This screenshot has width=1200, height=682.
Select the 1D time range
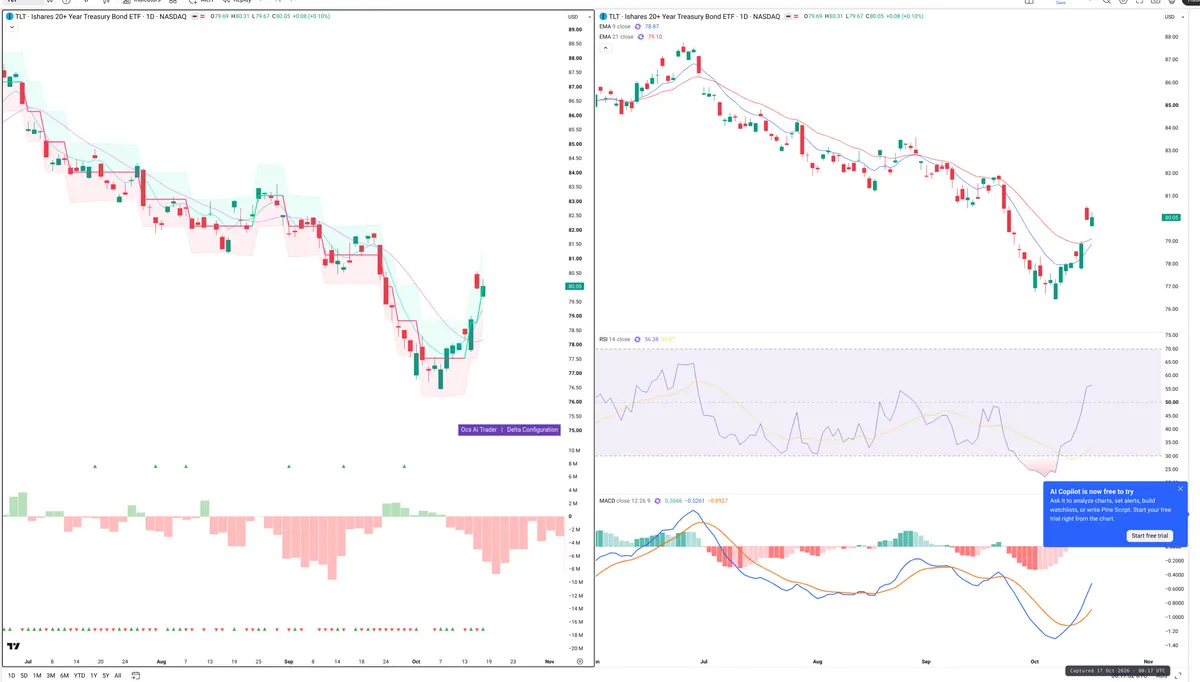point(11,676)
